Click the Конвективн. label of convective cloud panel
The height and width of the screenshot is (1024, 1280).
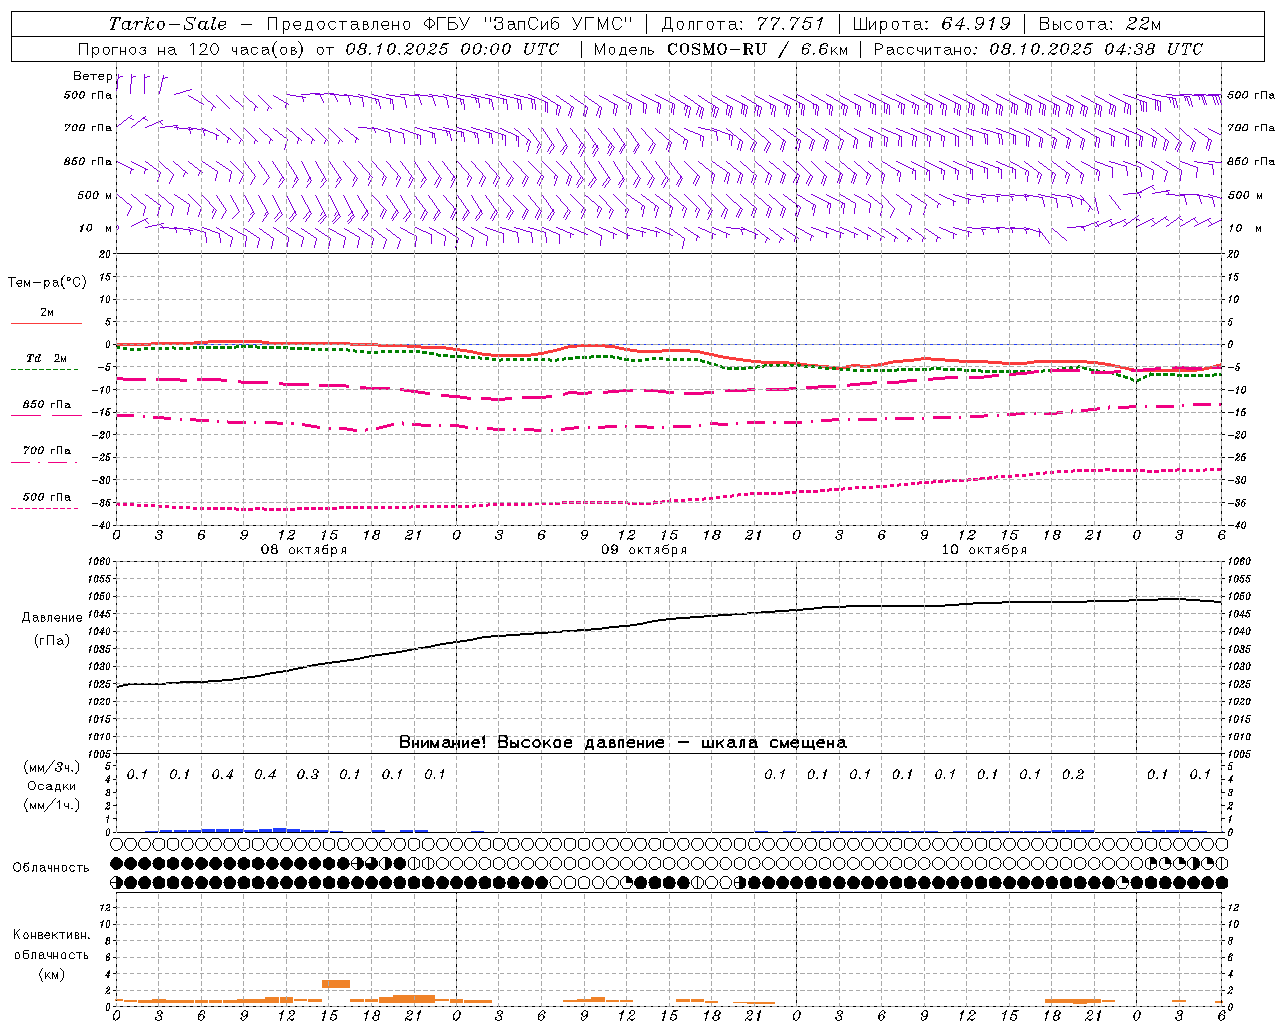[52, 935]
